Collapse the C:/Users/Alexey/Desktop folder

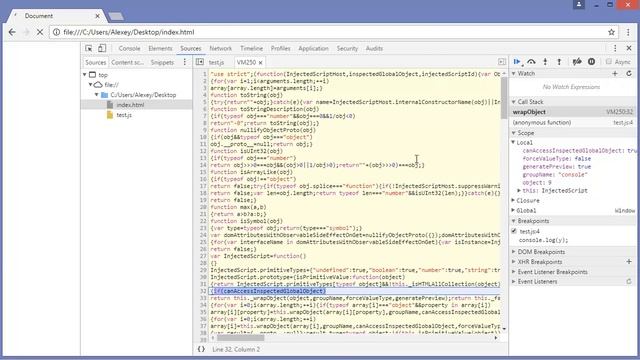tap(97, 95)
